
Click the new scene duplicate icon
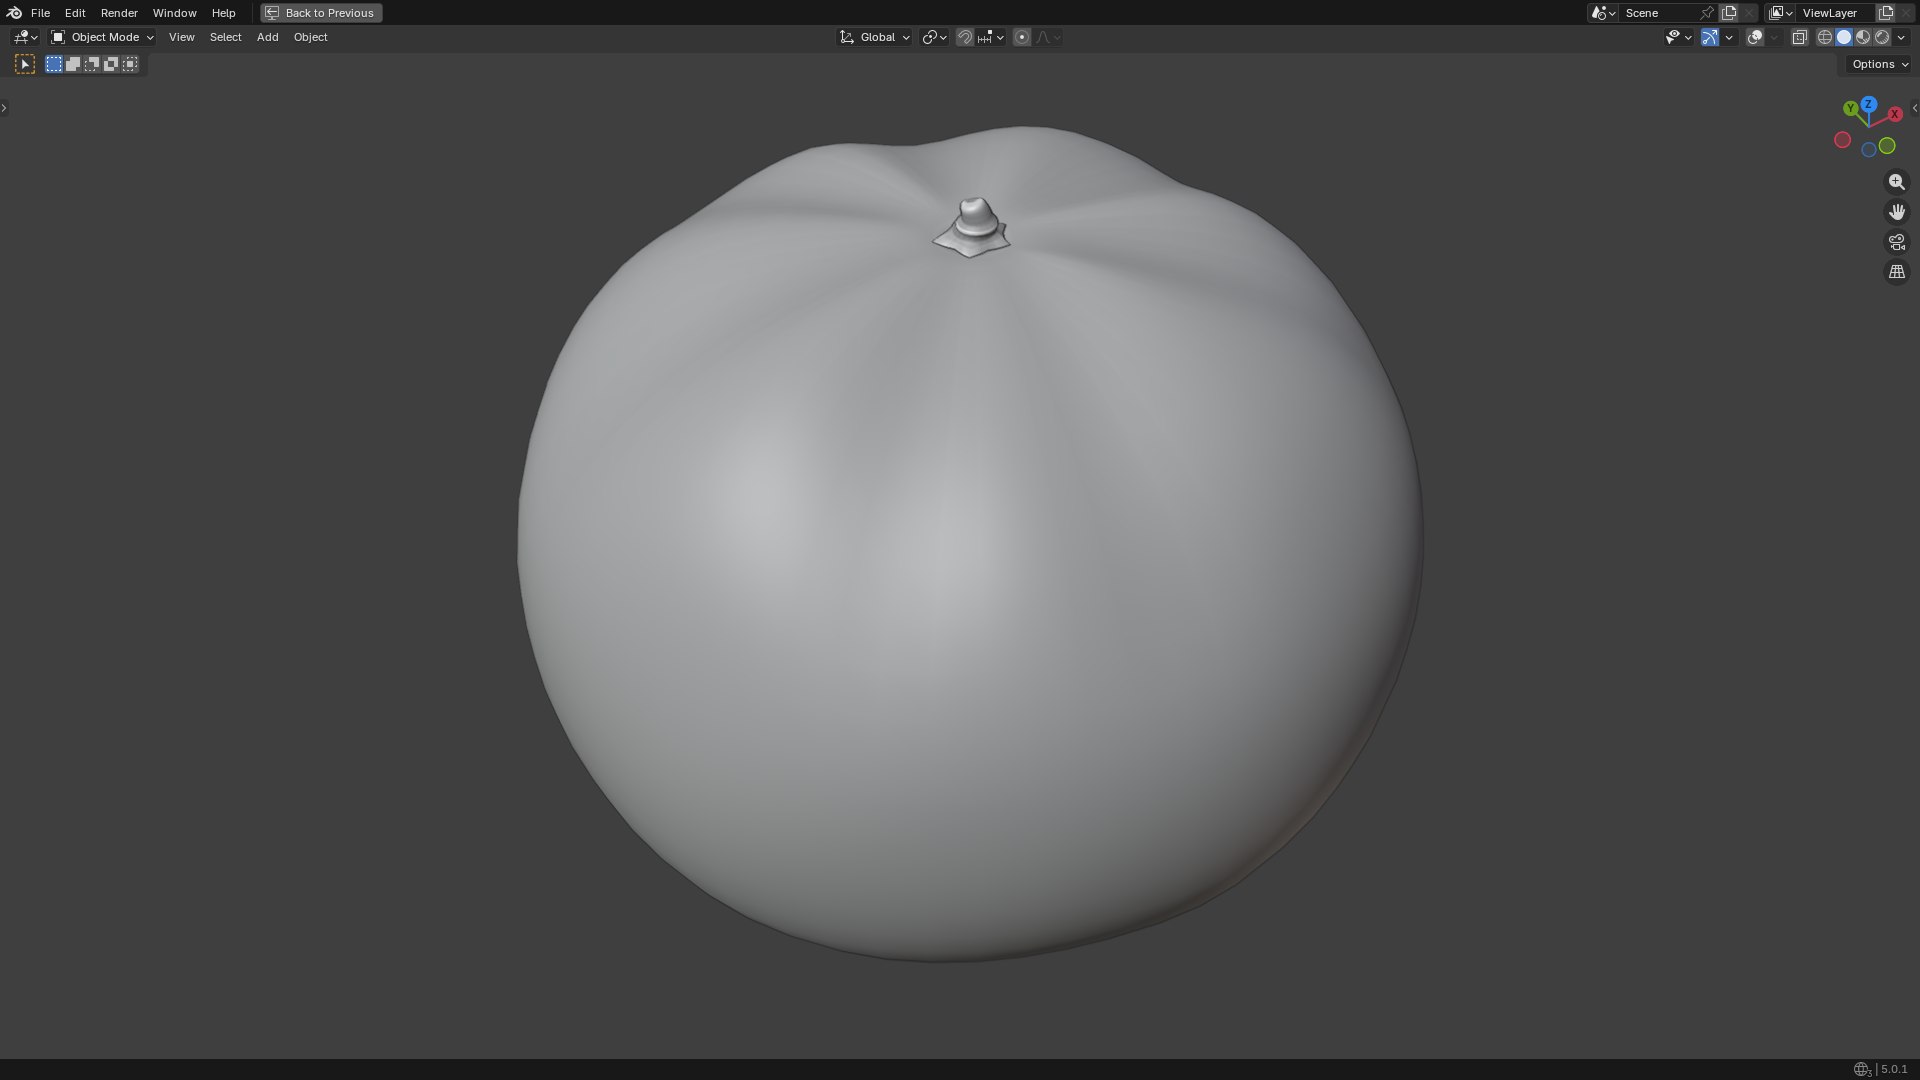point(1729,13)
